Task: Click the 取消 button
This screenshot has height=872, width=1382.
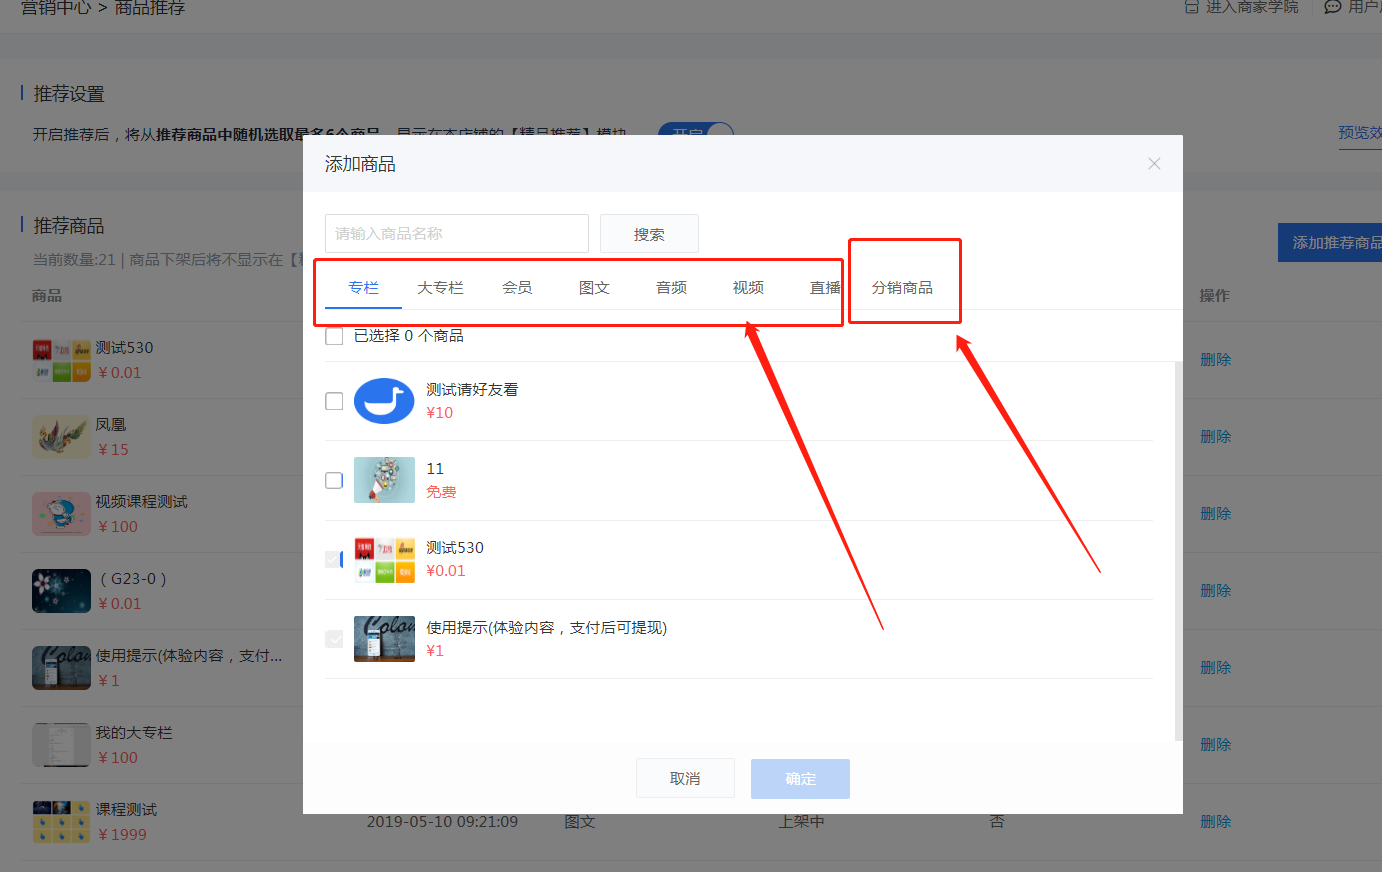Action: 685,779
